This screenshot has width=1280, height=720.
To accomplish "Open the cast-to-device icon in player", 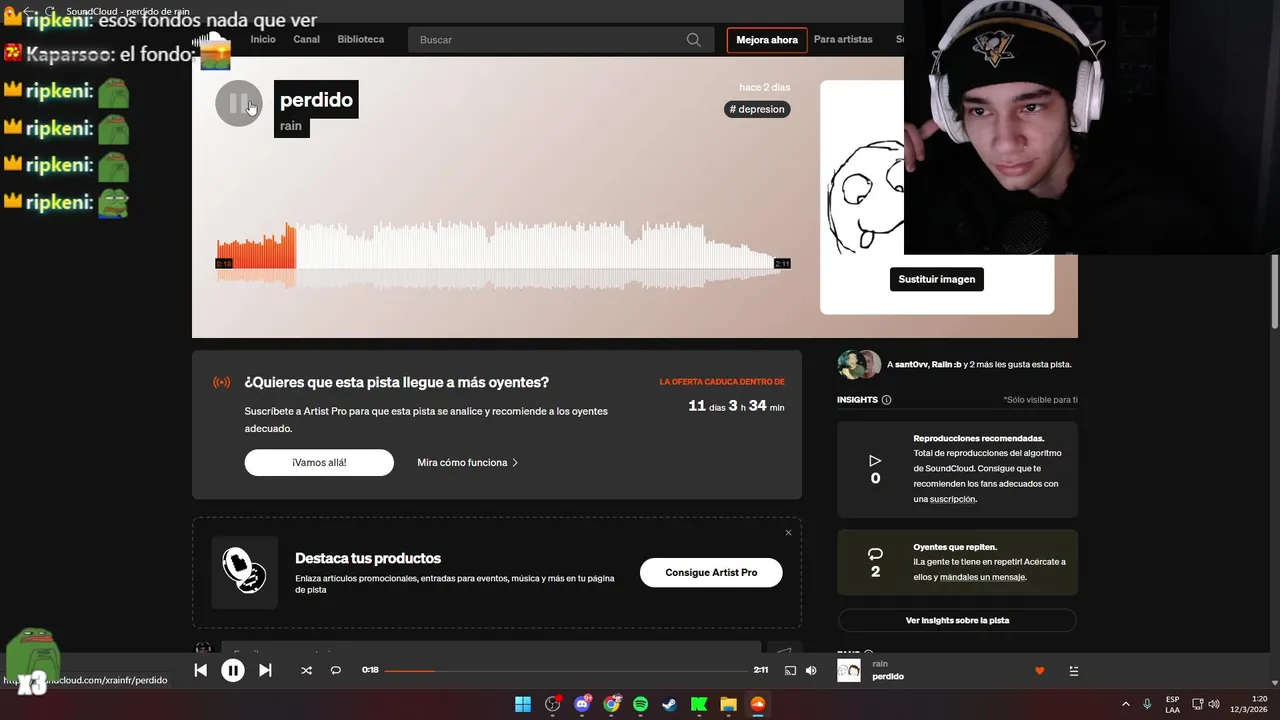I will 790,670.
